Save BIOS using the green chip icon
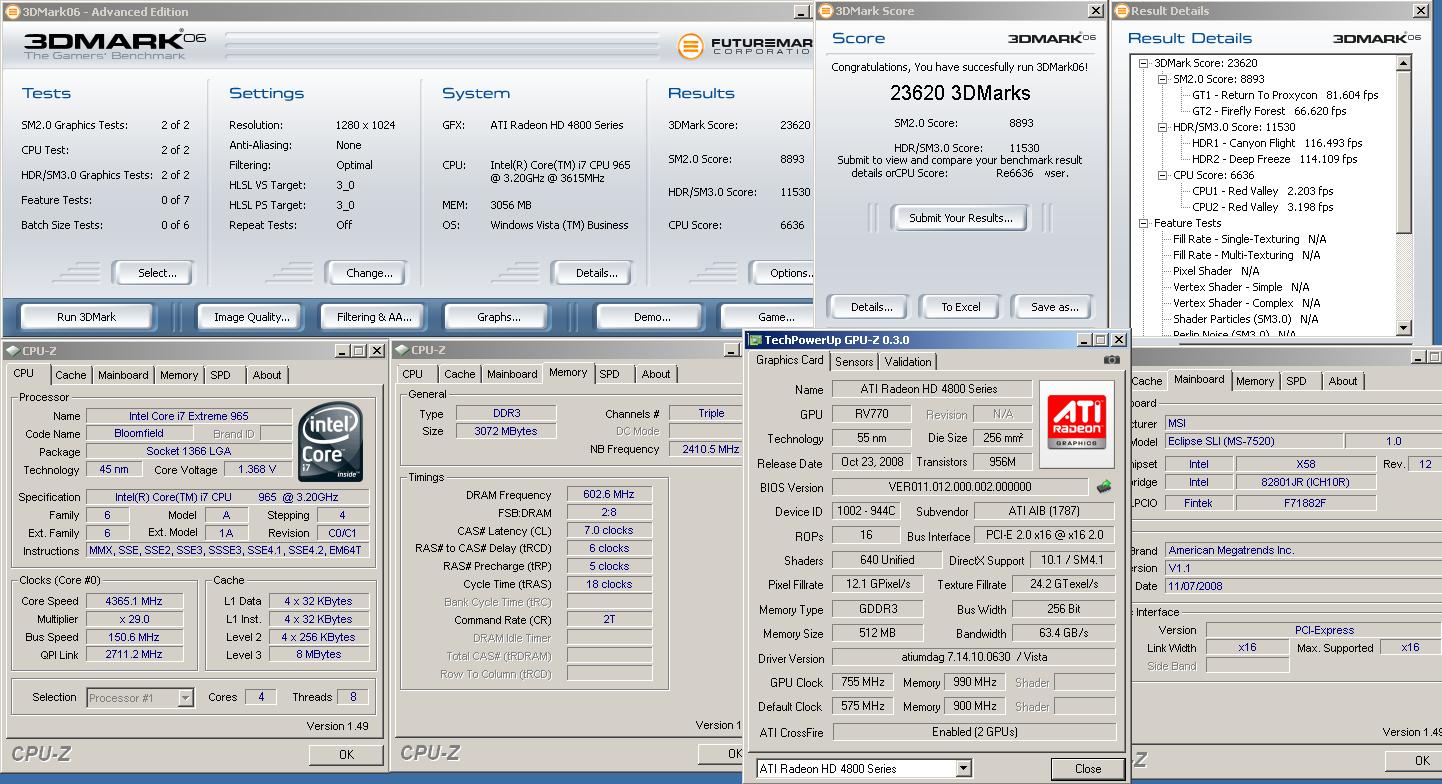1442x784 pixels. (1104, 487)
